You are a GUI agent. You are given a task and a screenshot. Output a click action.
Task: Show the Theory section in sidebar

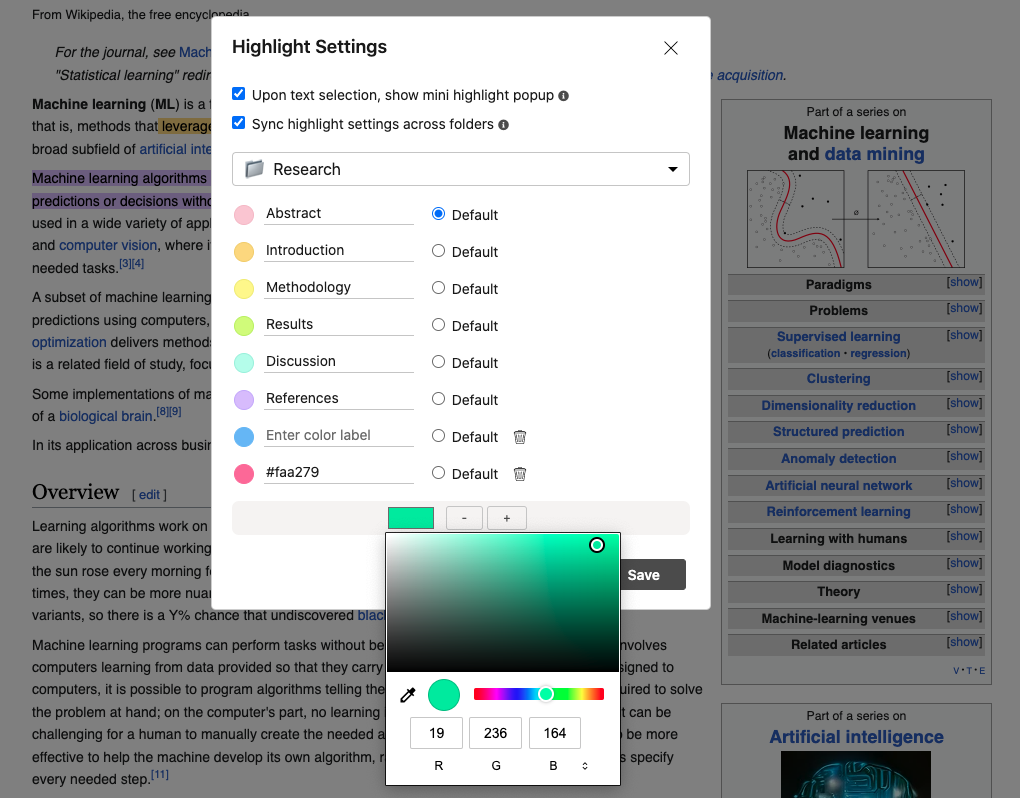964,589
